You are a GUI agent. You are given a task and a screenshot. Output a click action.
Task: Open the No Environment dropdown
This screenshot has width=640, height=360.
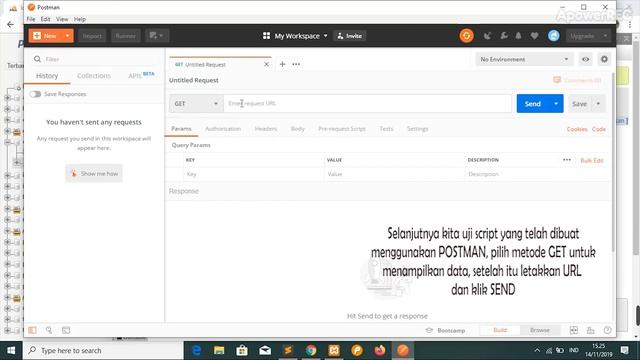524,60
